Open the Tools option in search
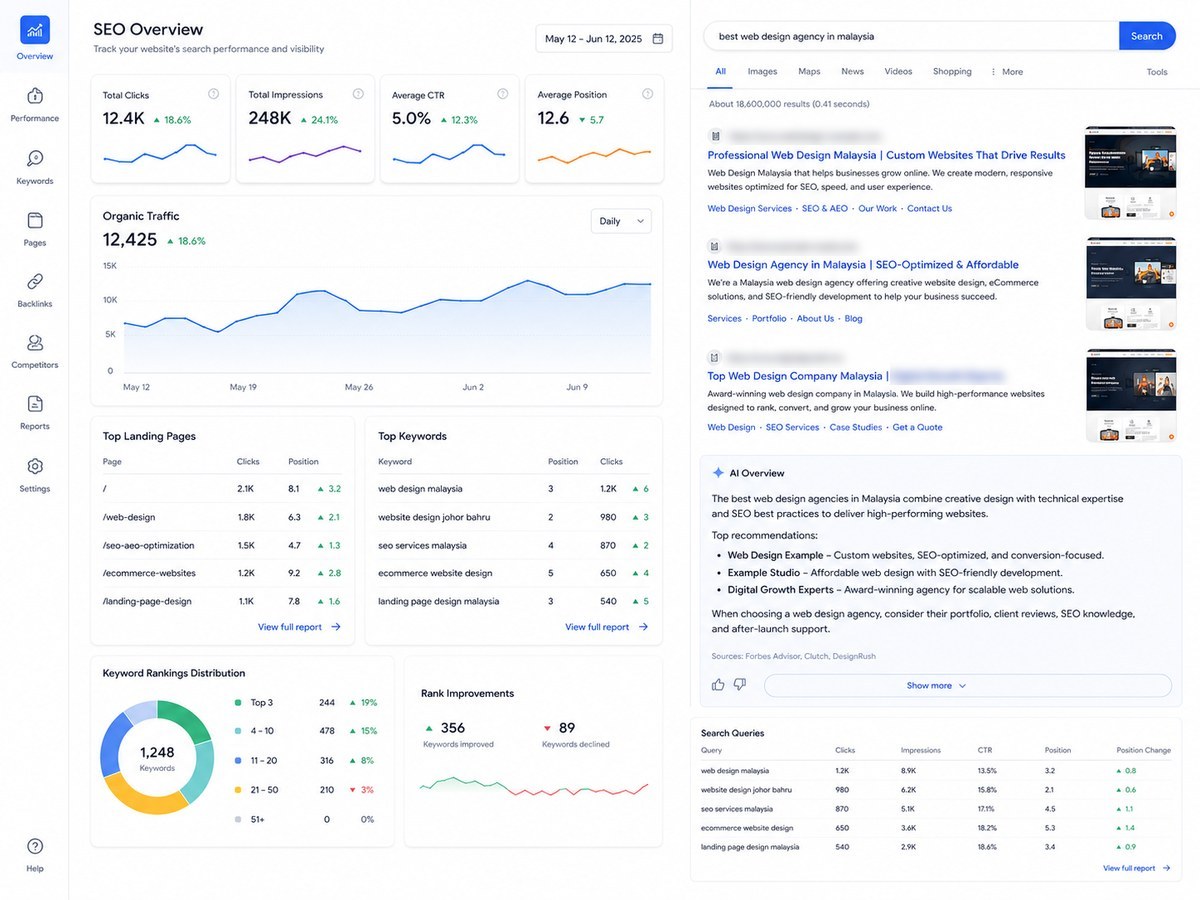Viewport: 1200px width, 900px height. [x=1157, y=72]
